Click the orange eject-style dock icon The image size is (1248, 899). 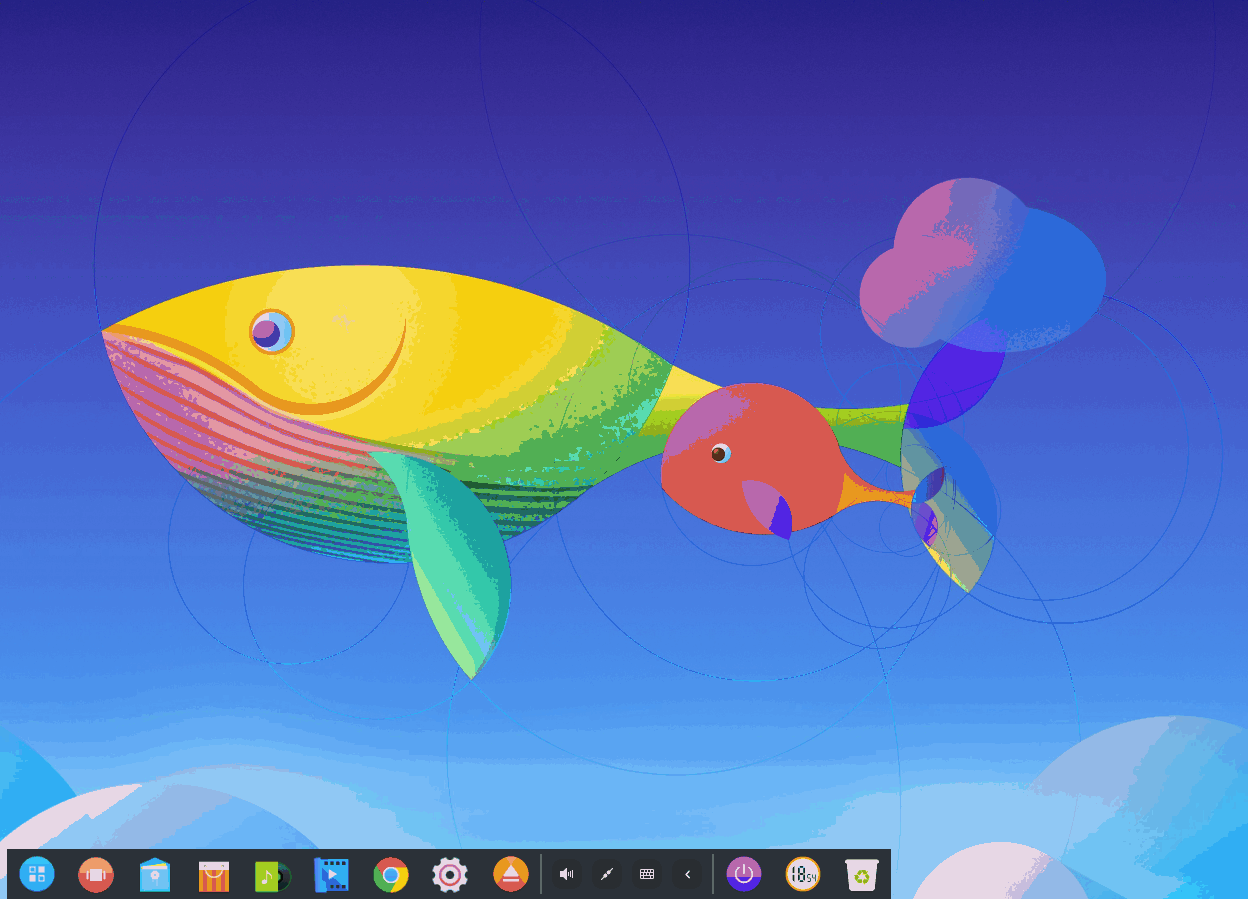pyautogui.click(x=510, y=874)
